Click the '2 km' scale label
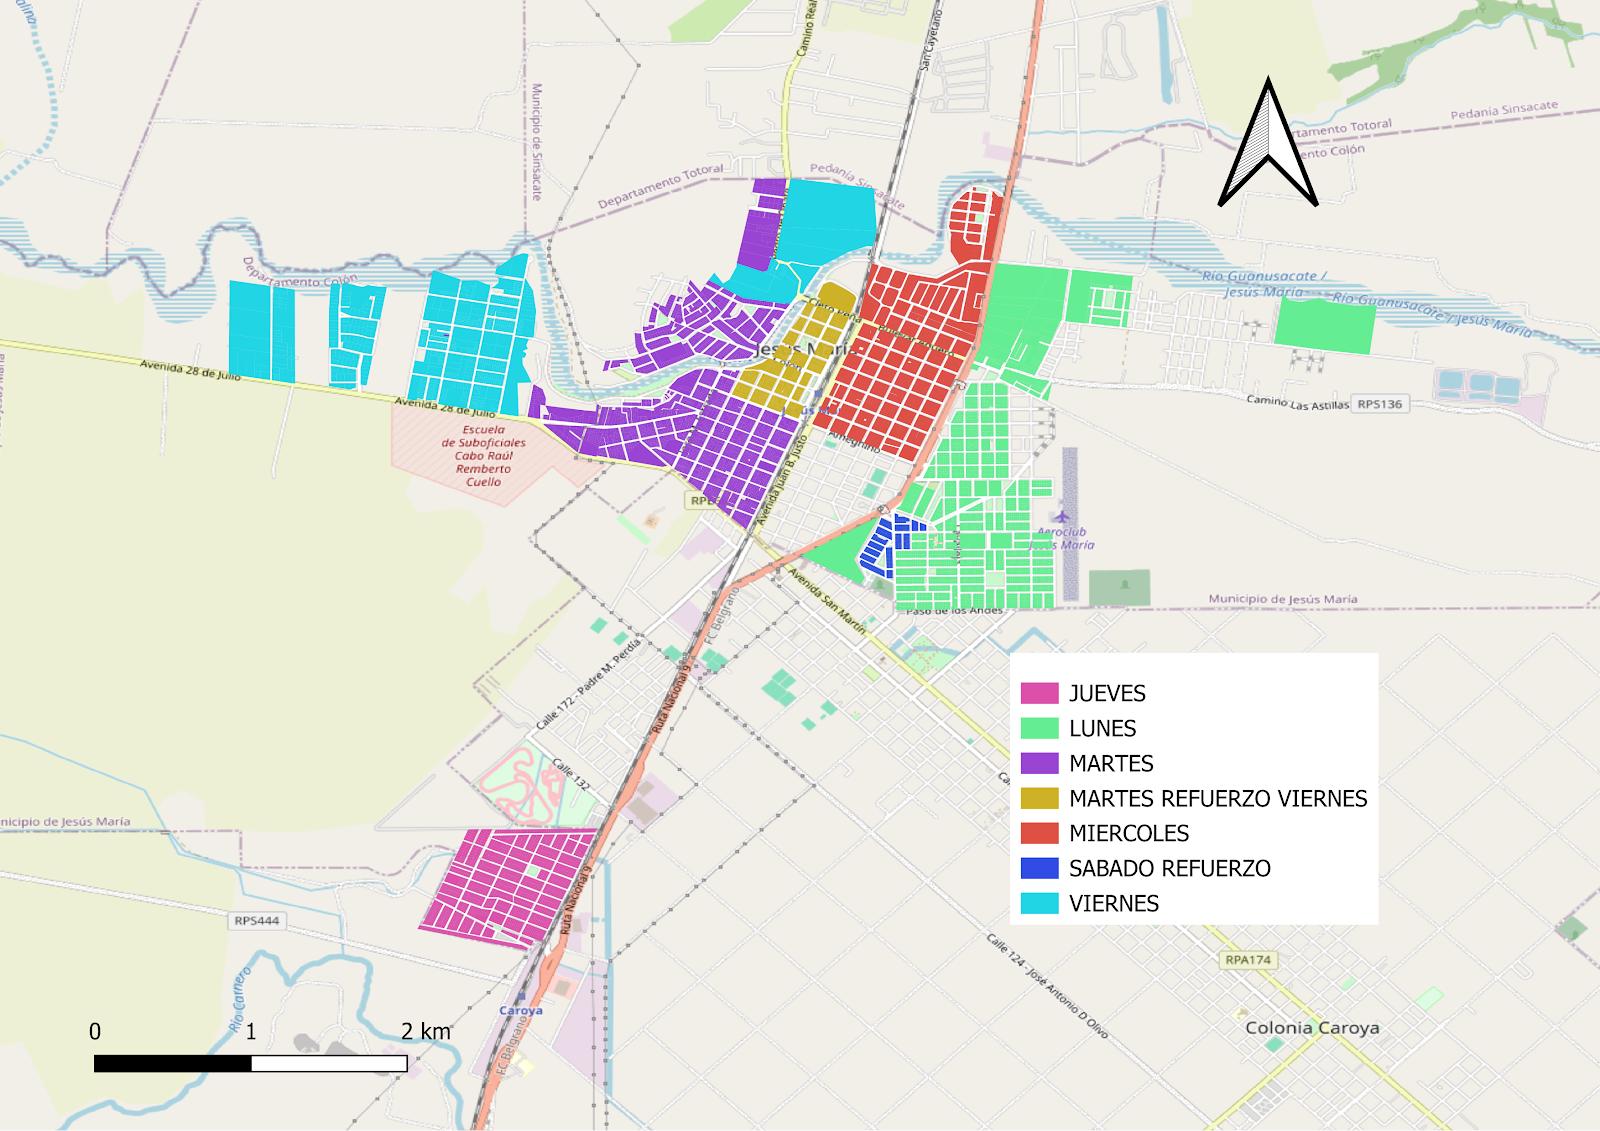 click(426, 1031)
